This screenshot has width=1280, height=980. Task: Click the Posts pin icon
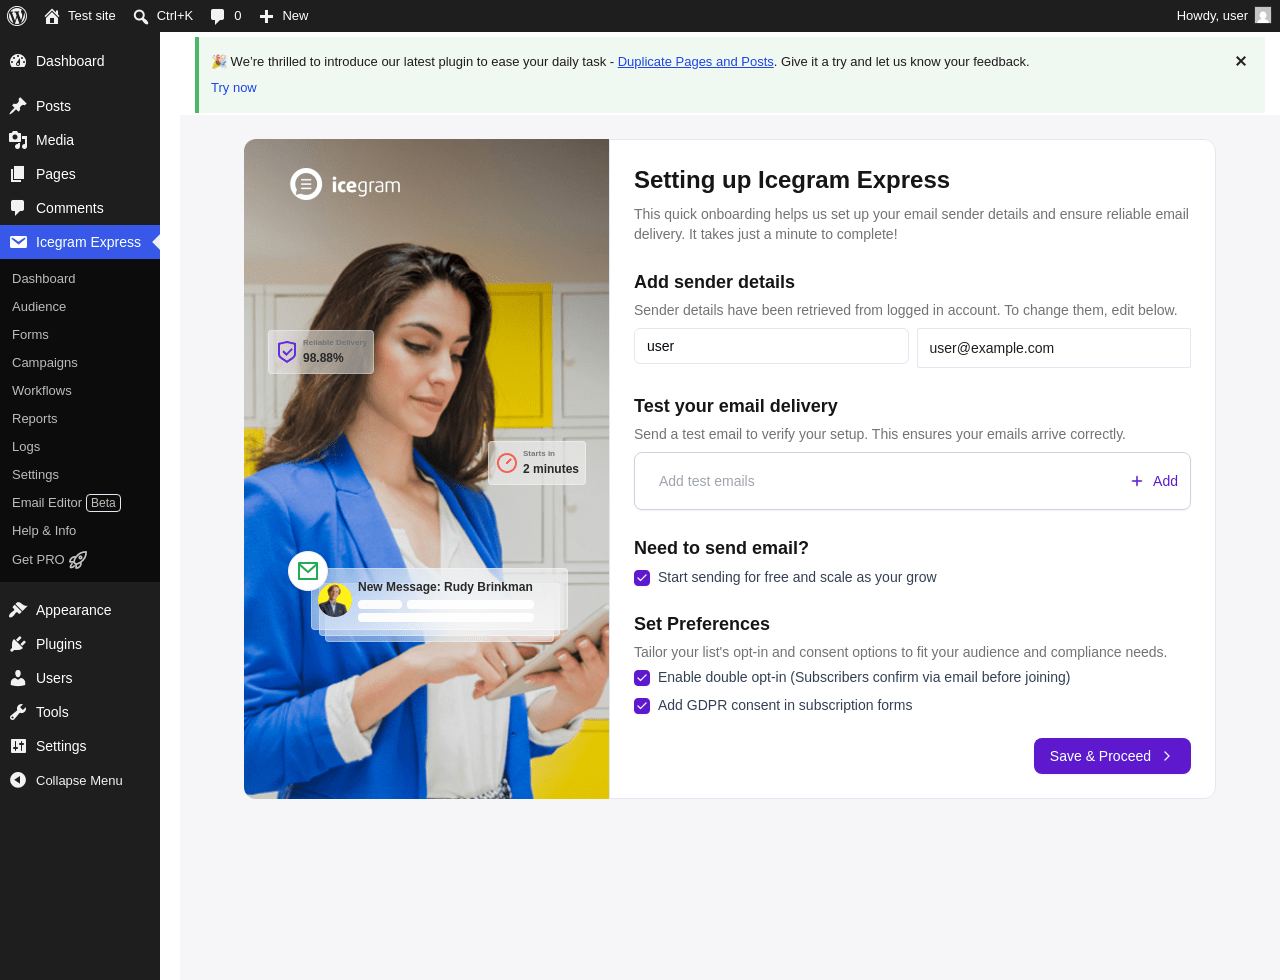pyautogui.click(x=18, y=106)
